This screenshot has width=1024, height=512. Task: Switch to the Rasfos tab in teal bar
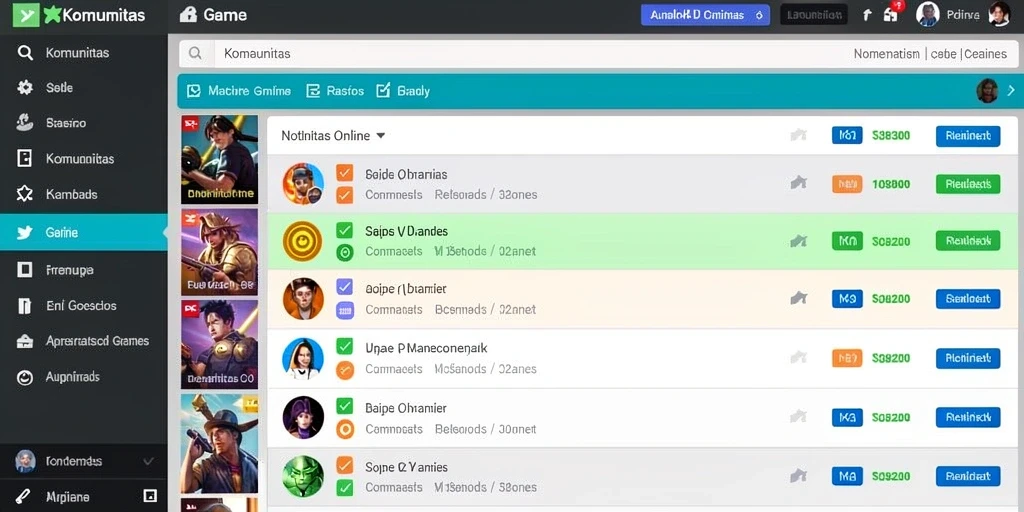click(x=335, y=91)
